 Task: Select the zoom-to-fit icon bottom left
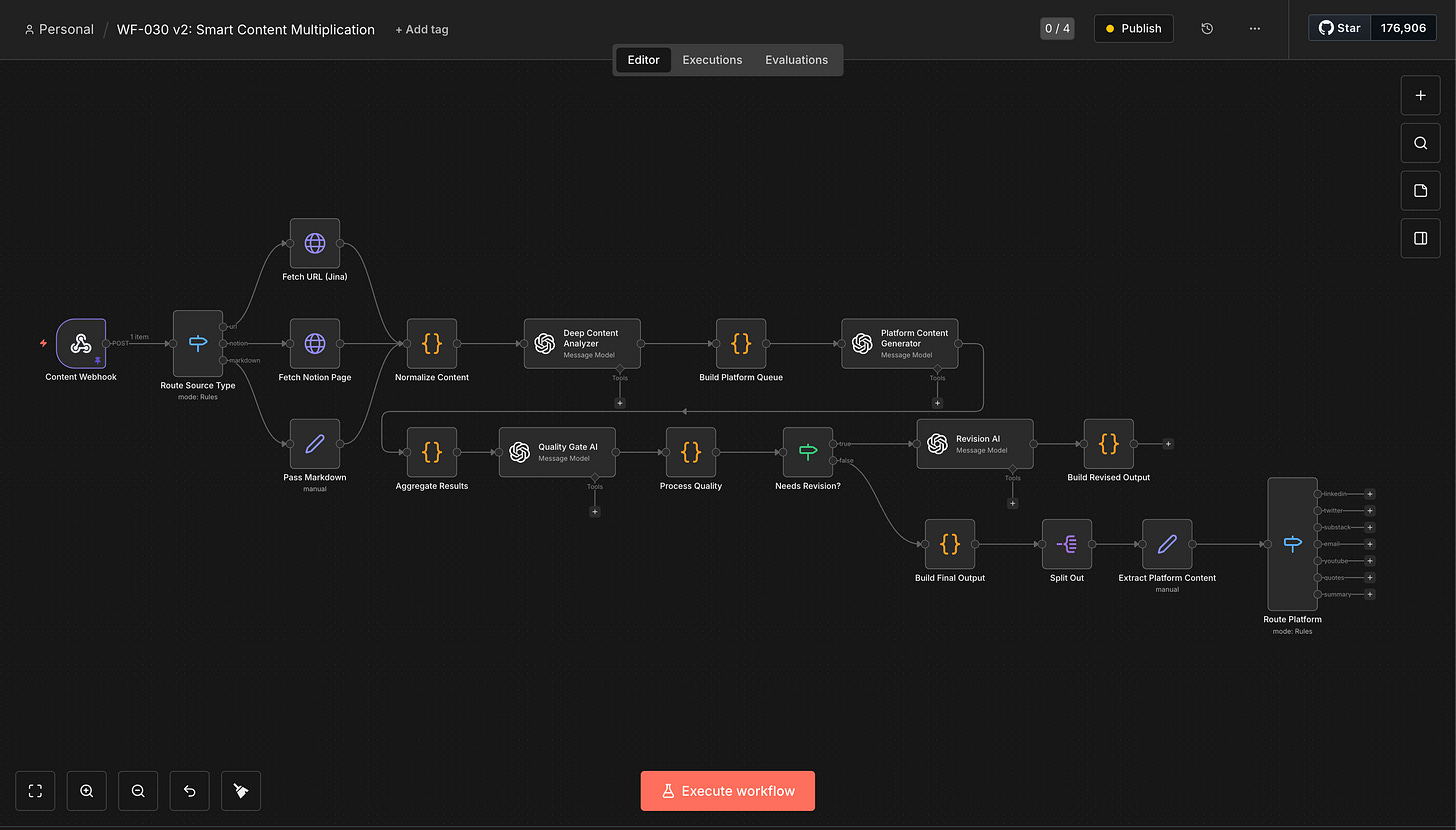click(x=34, y=790)
